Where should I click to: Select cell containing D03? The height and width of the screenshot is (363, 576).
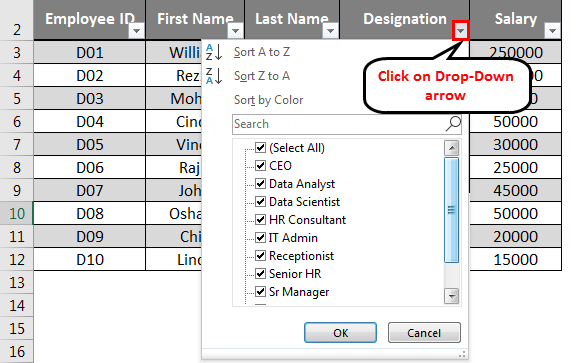90,98
